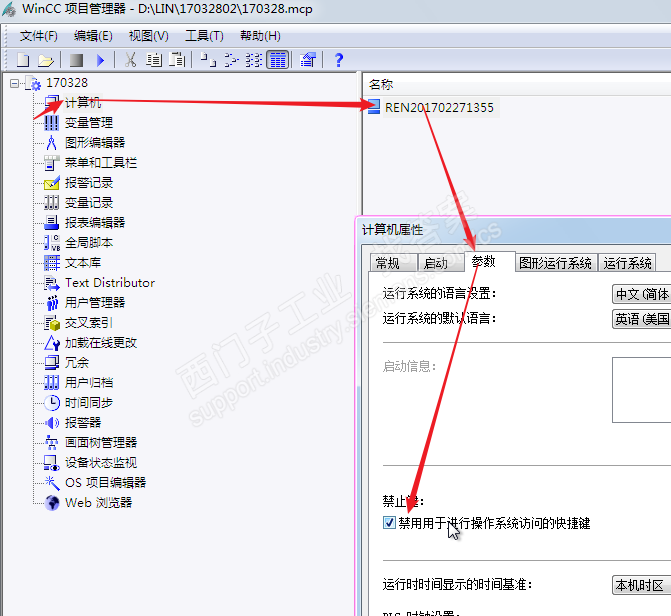Screen dimensions: 671x616
Task: Stop runtime with the Deactivate square icon
Action: (x=77, y=60)
